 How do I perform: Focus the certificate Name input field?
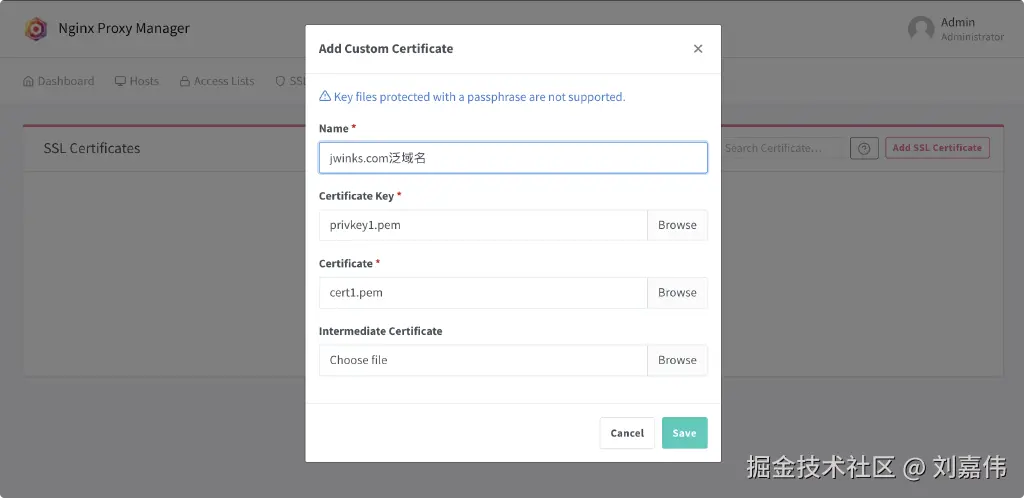tap(513, 158)
